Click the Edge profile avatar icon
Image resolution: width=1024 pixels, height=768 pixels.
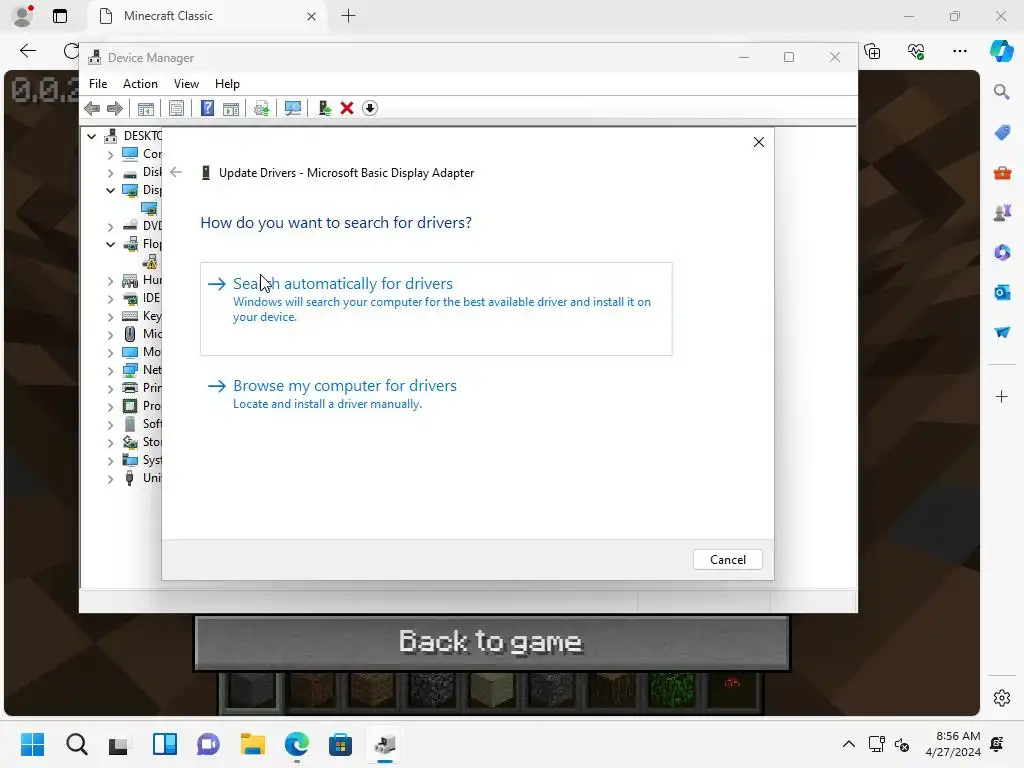(23, 16)
